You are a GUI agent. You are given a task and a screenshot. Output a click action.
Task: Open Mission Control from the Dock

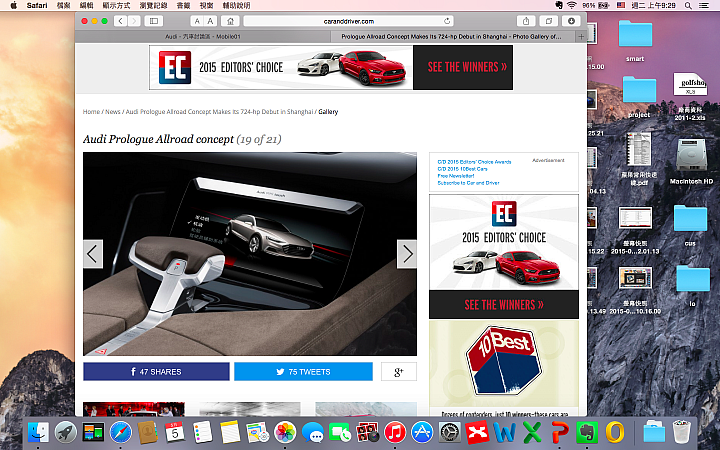[x=93, y=432]
